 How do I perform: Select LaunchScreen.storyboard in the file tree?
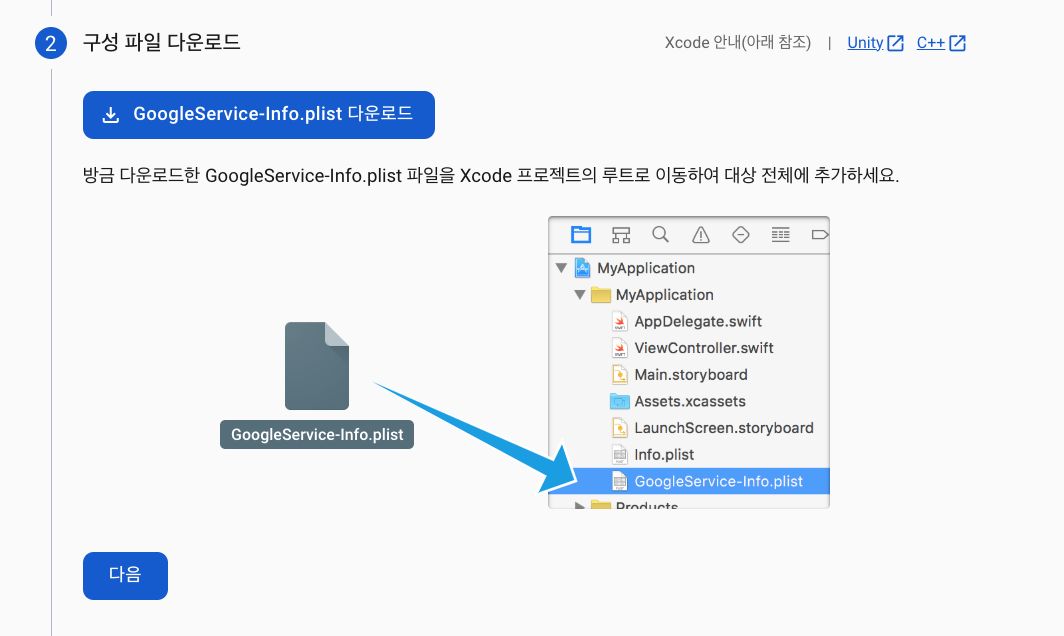(723, 428)
